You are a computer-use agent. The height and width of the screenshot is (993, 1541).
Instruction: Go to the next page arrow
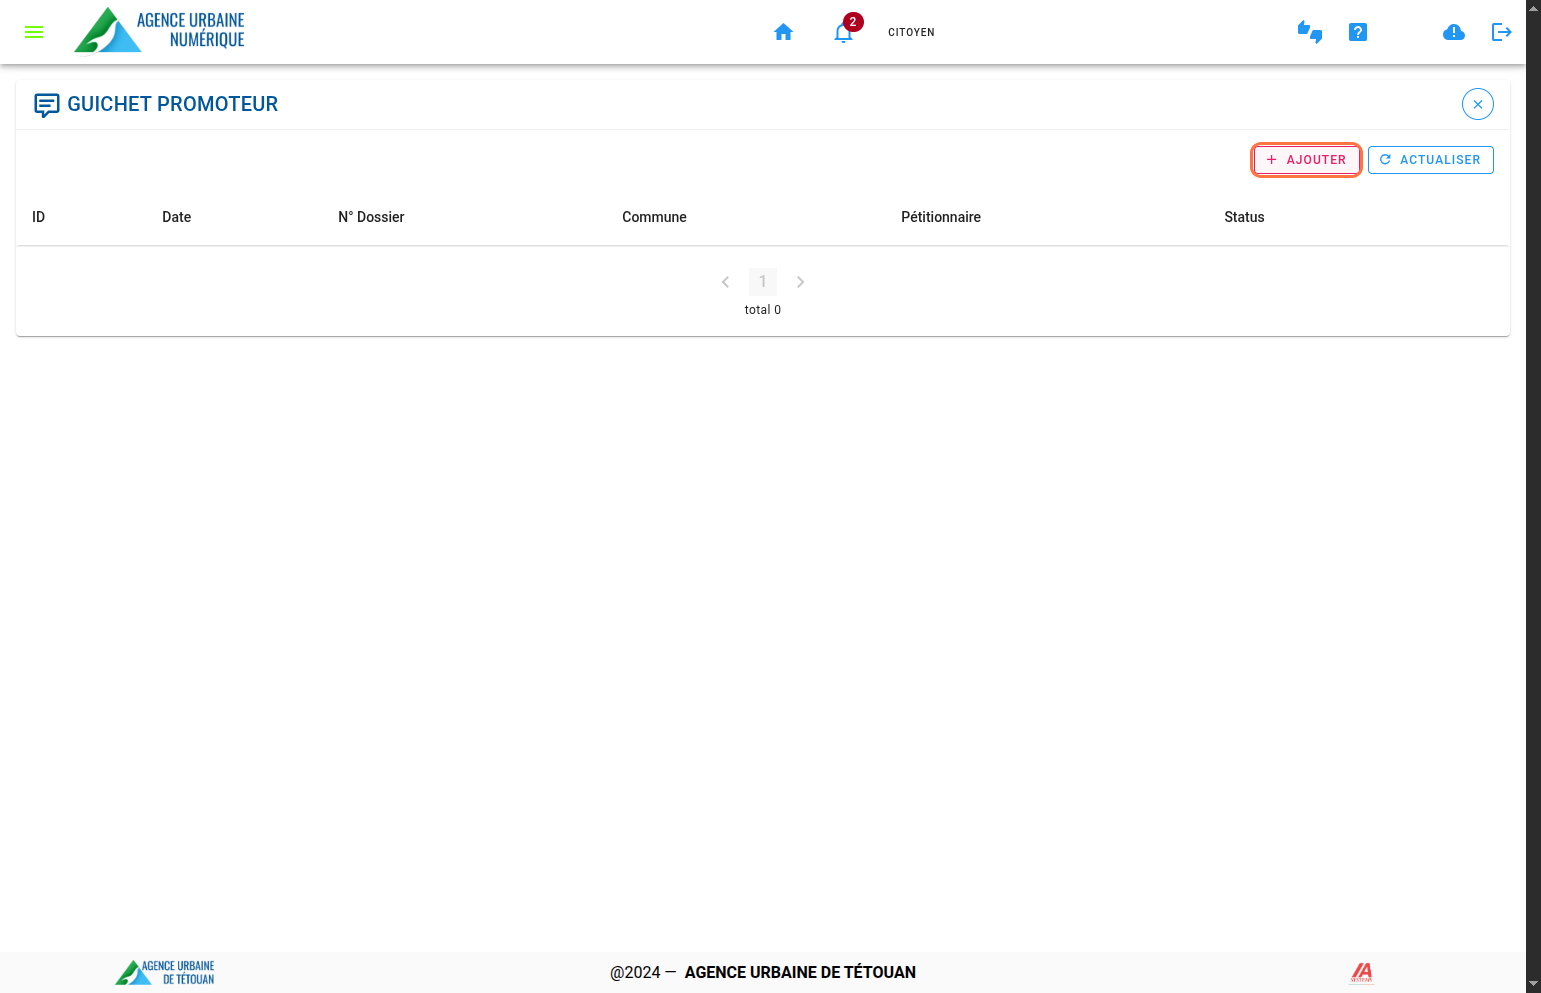(x=800, y=282)
